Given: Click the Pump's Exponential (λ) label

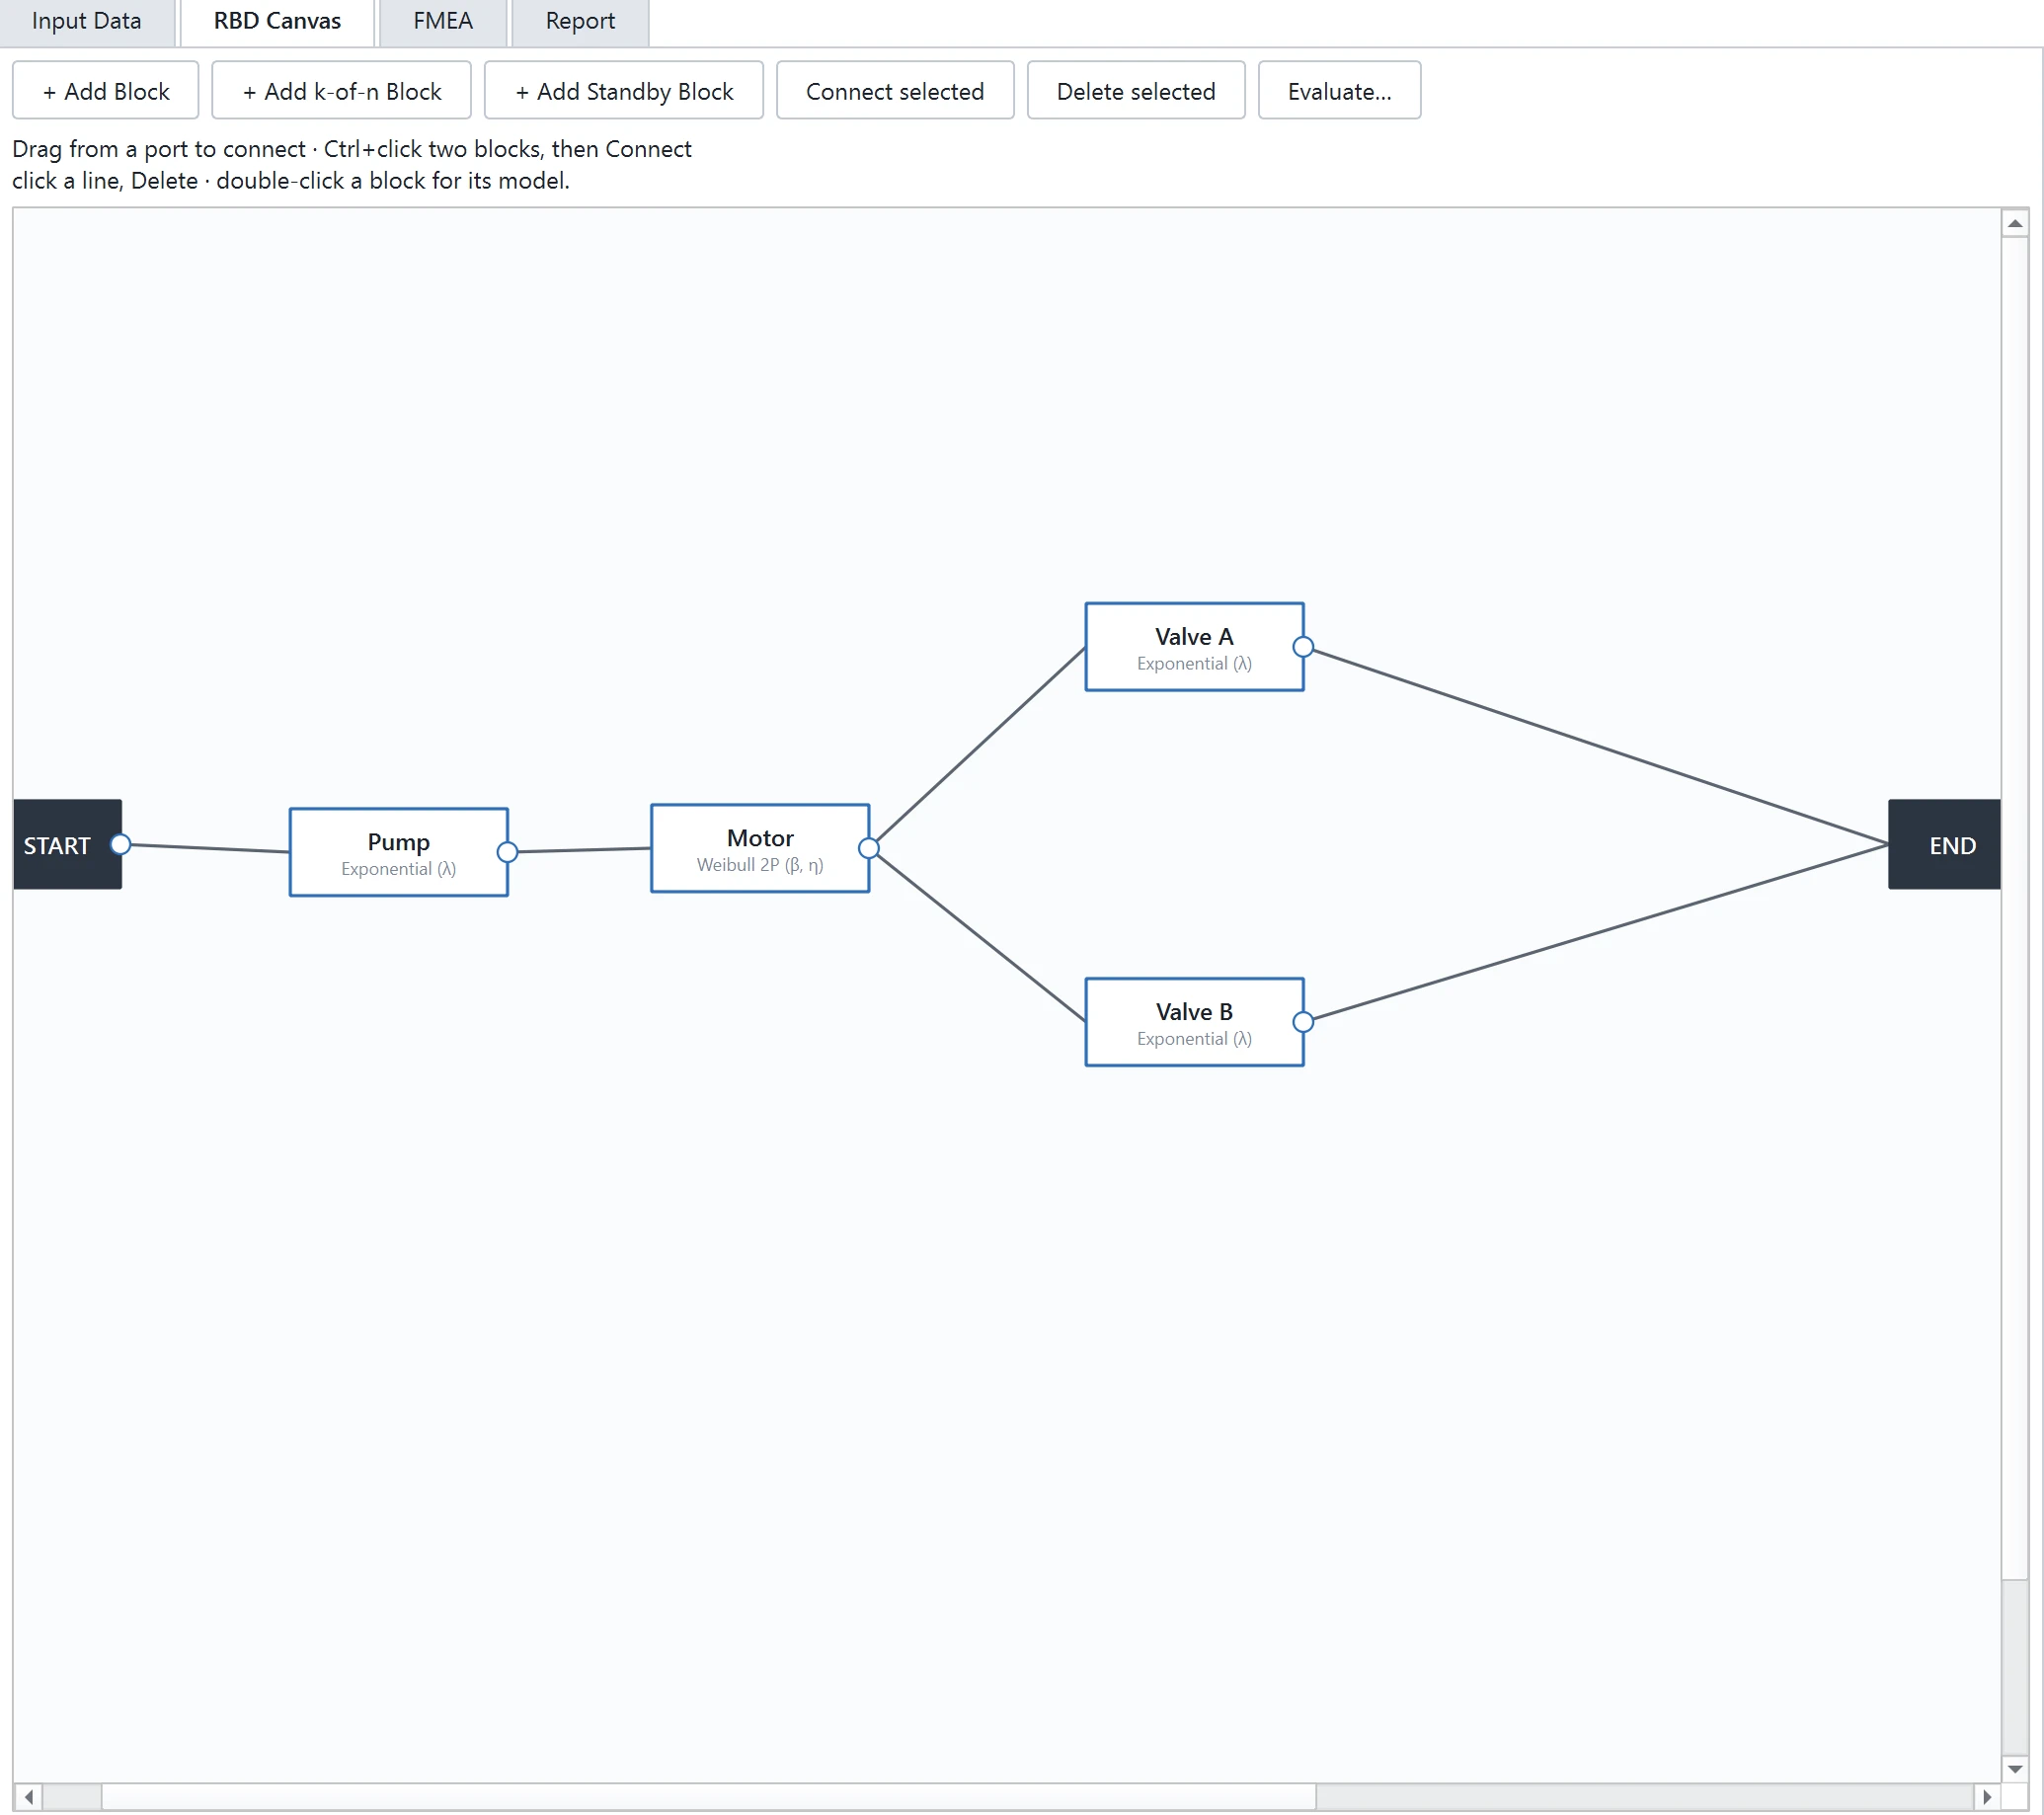Looking at the screenshot, I should click(398, 869).
